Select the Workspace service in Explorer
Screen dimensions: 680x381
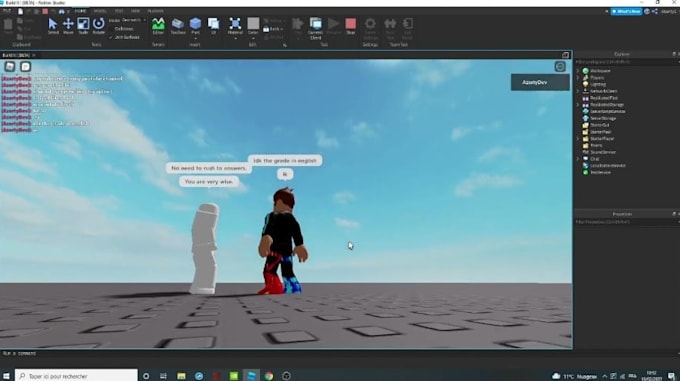(600, 71)
